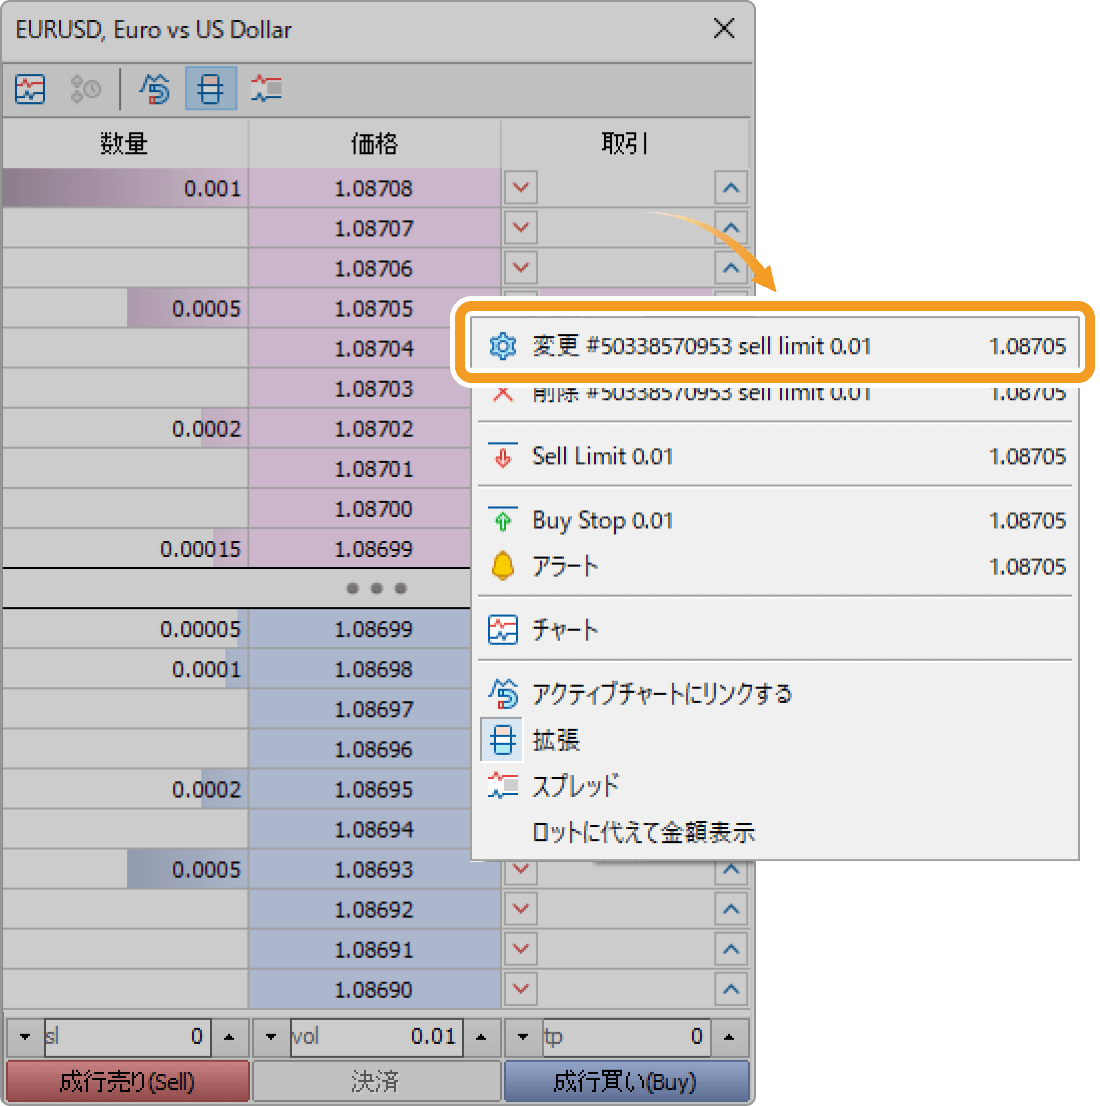Viewport: 1100px width, 1106px height.
Task: Select the アラート alert menu item
Action: [x=775, y=566]
